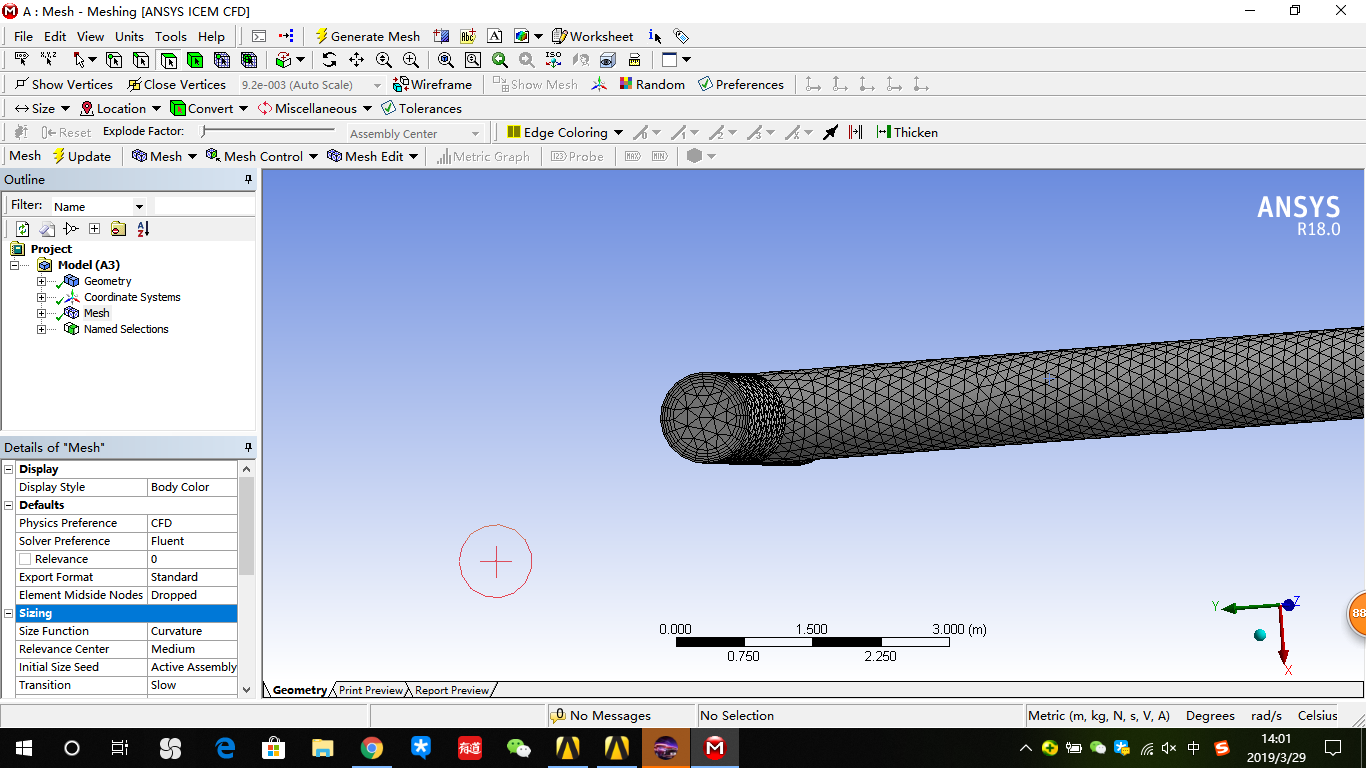Open the Probe tool icon
The height and width of the screenshot is (768, 1366).
[x=578, y=155]
